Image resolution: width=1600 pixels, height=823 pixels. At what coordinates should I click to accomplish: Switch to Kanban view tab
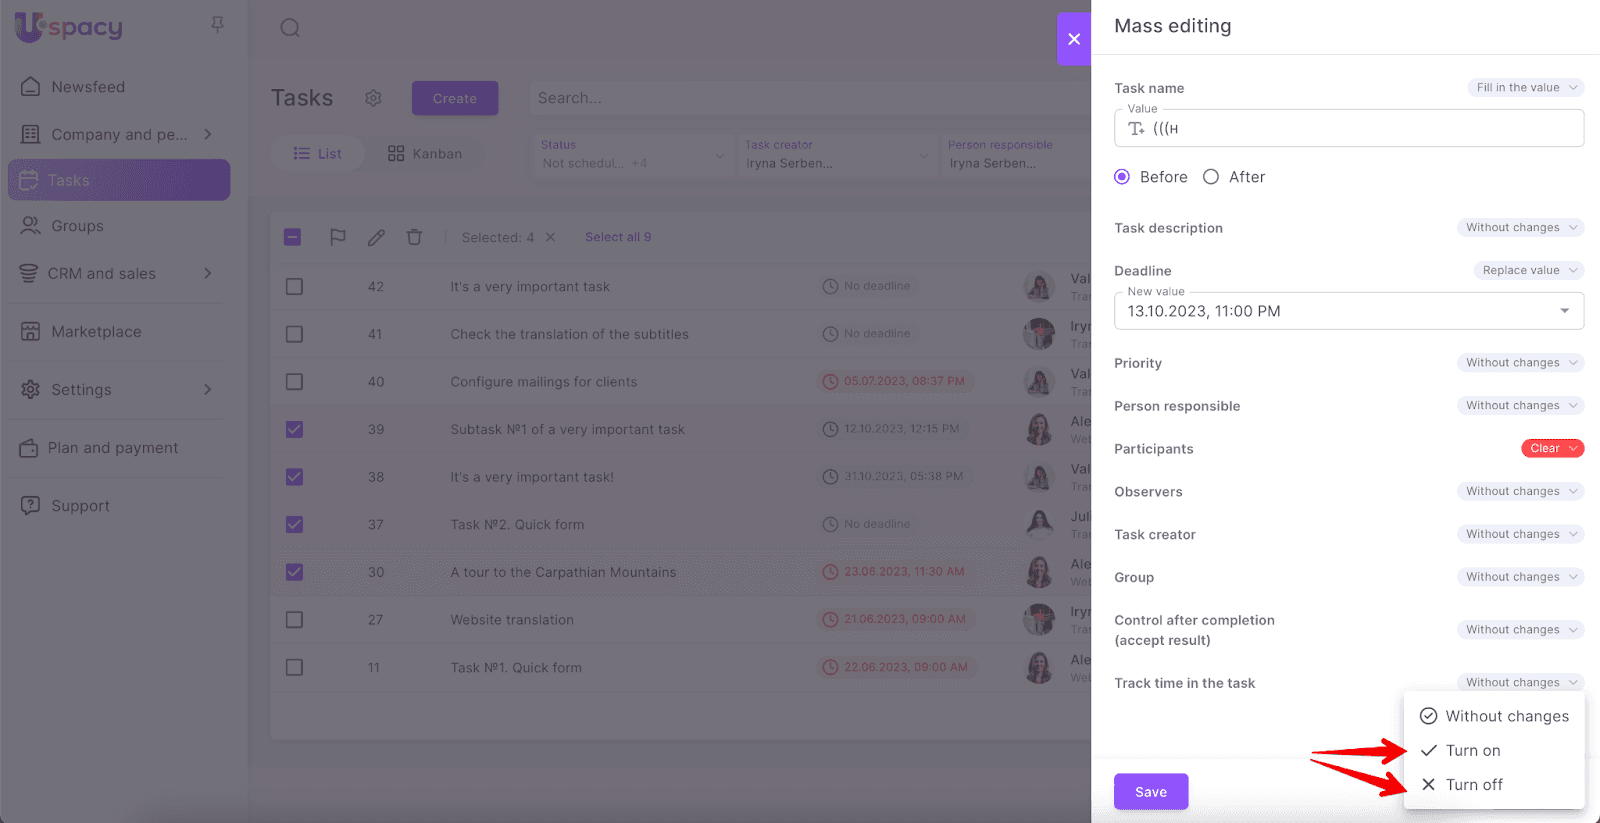[x=425, y=154]
